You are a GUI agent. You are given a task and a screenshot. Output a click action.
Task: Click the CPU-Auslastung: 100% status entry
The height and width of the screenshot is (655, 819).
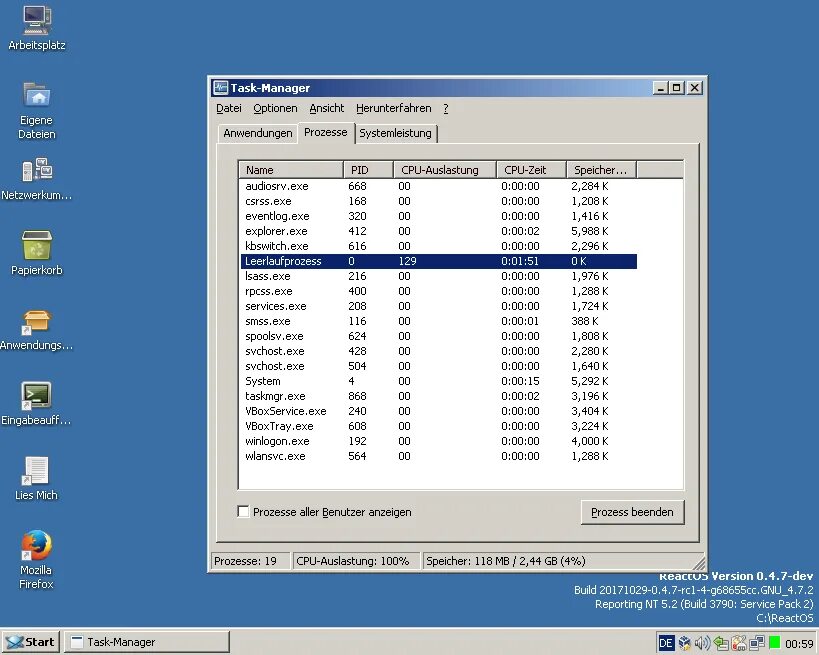[356, 561]
